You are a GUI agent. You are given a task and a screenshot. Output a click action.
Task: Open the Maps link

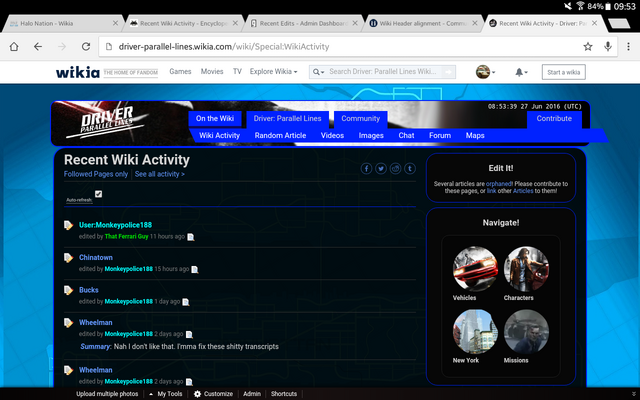point(475,136)
